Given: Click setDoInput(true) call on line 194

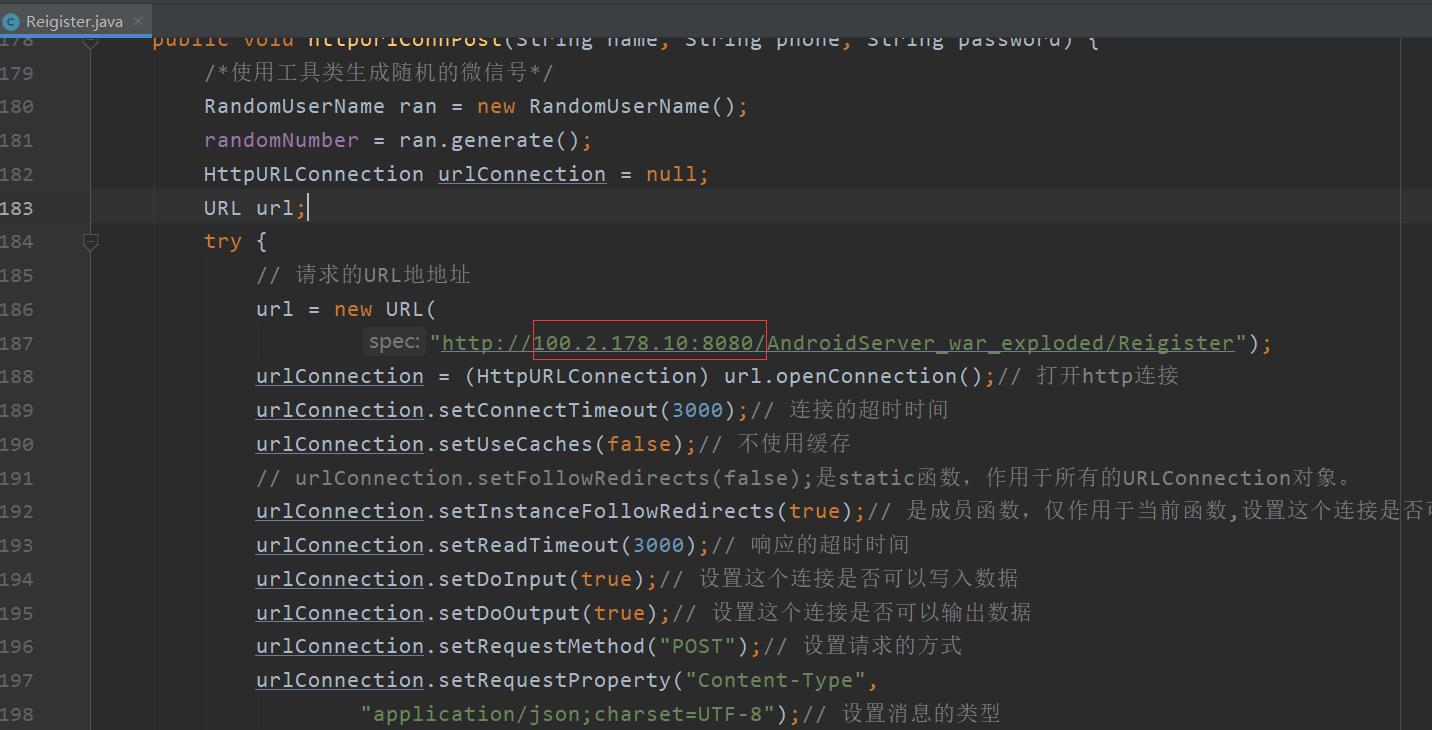Looking at the screenshot, I should tap(541, 579).
